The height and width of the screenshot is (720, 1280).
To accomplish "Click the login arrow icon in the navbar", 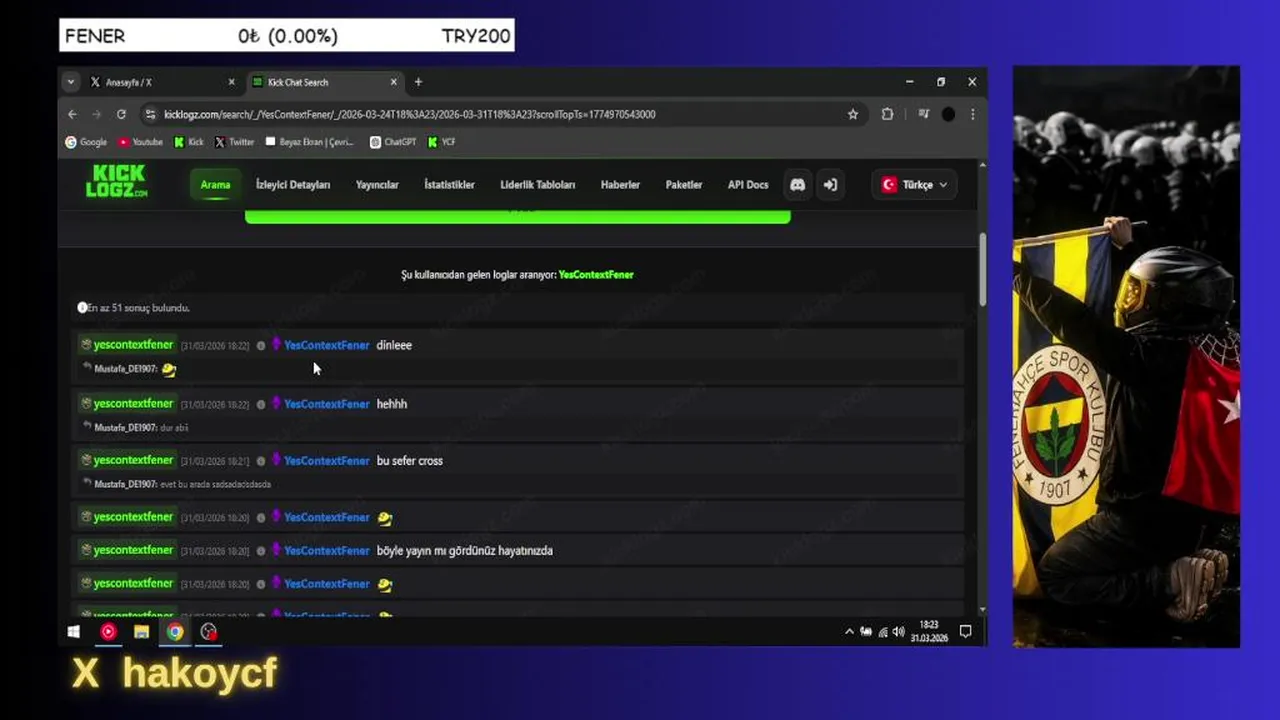I will (x=830, y=185).
